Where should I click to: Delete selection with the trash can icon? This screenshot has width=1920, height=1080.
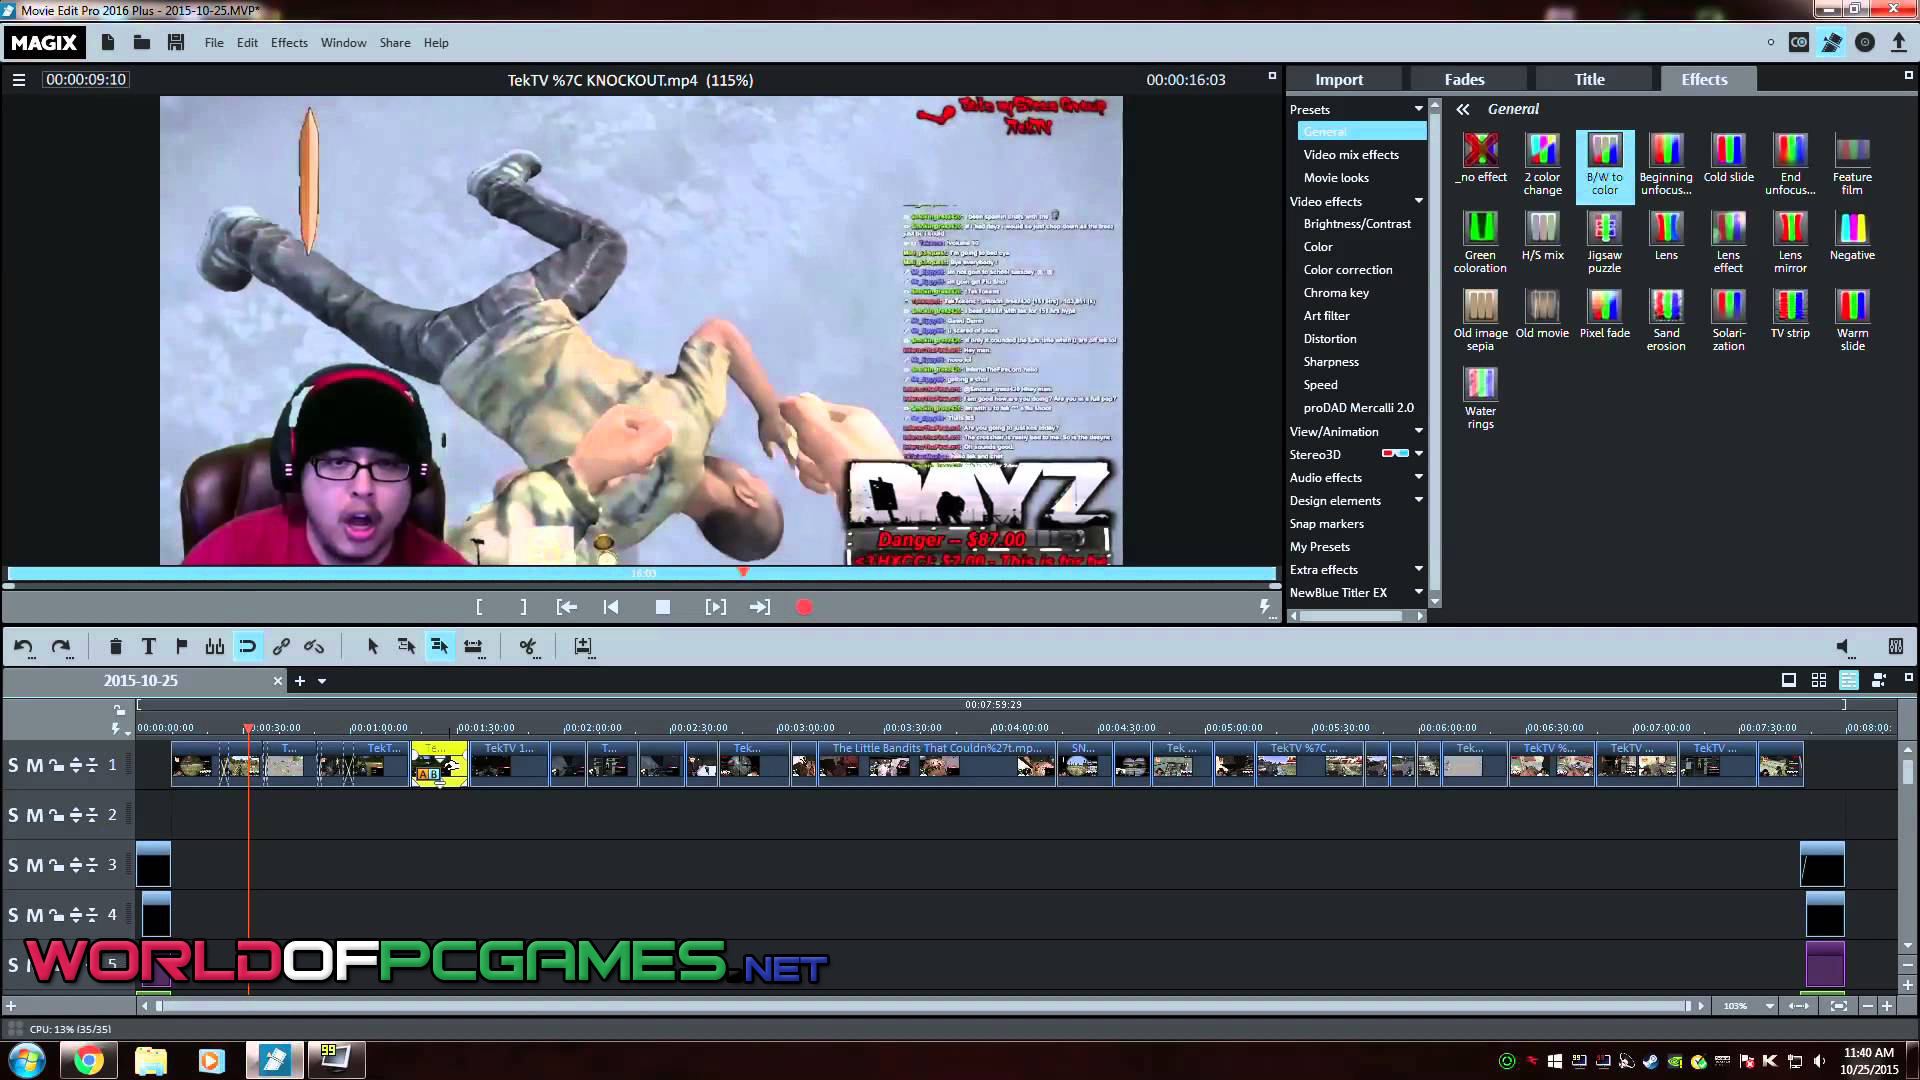(x=115, y=647)
